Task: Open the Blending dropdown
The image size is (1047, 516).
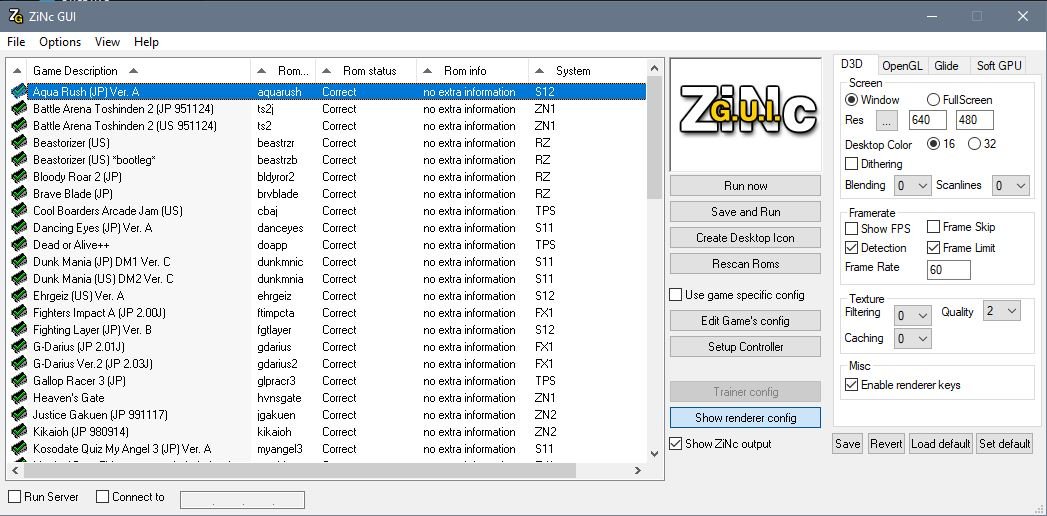Action: [912, 186]
